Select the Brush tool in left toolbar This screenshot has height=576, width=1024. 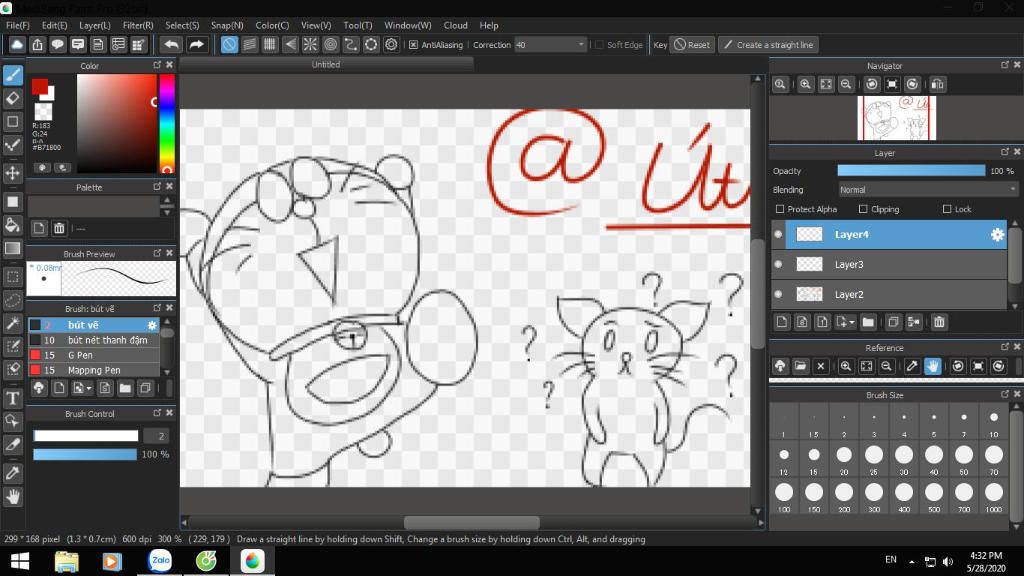(12, 75)
